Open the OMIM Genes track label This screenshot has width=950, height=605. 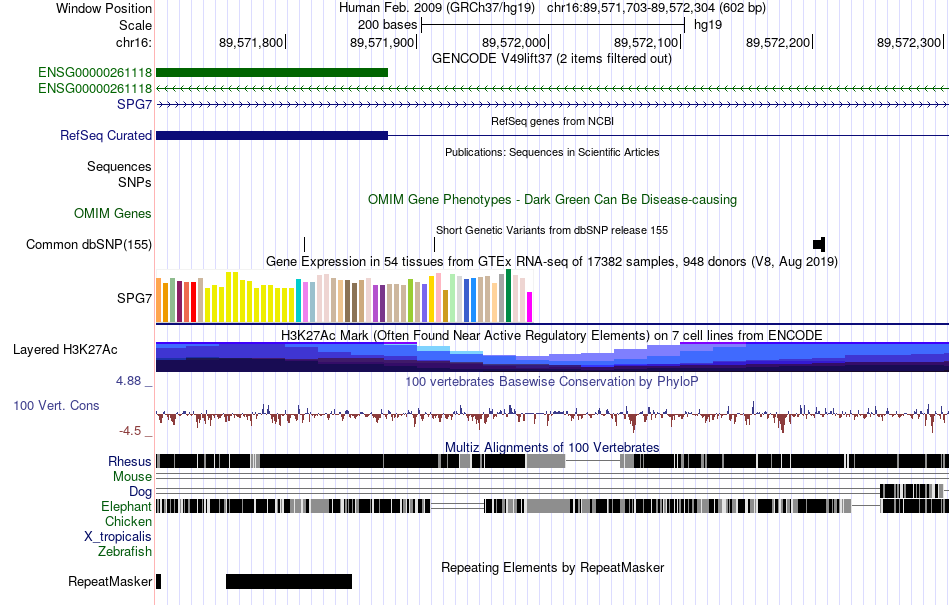pos(113,213)
